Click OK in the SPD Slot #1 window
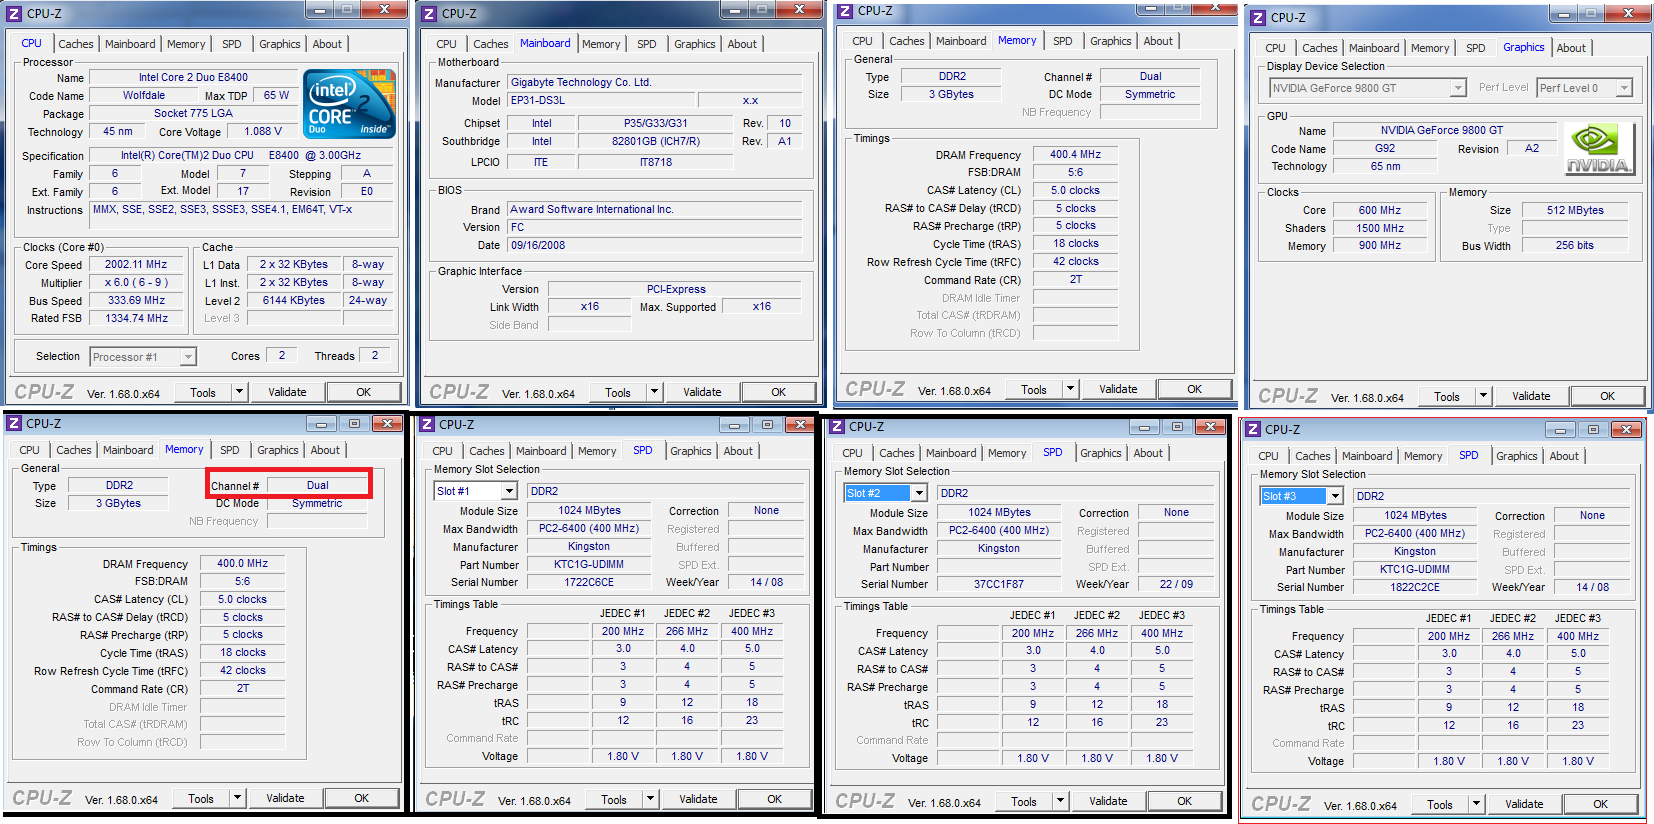The width and height of the screenshot is (1654, 824). point(775,799)
